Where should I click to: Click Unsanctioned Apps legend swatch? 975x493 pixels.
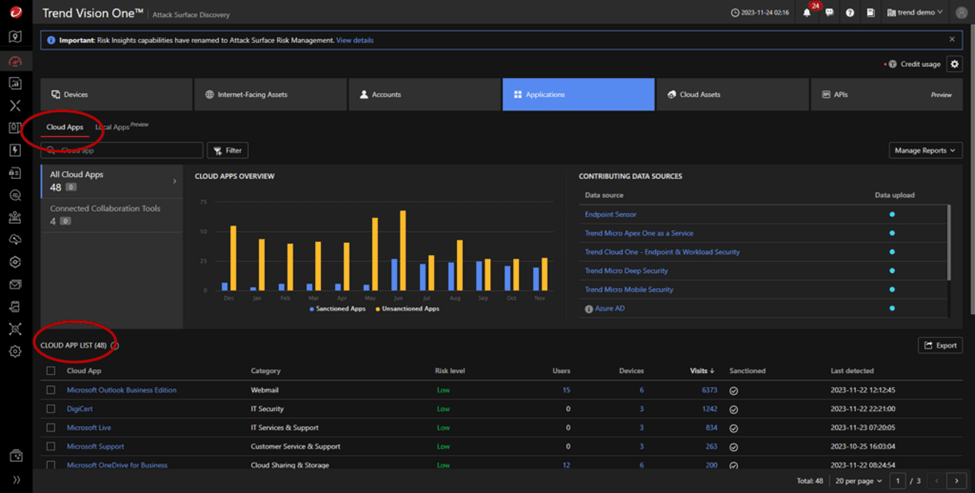coord(378,309)
